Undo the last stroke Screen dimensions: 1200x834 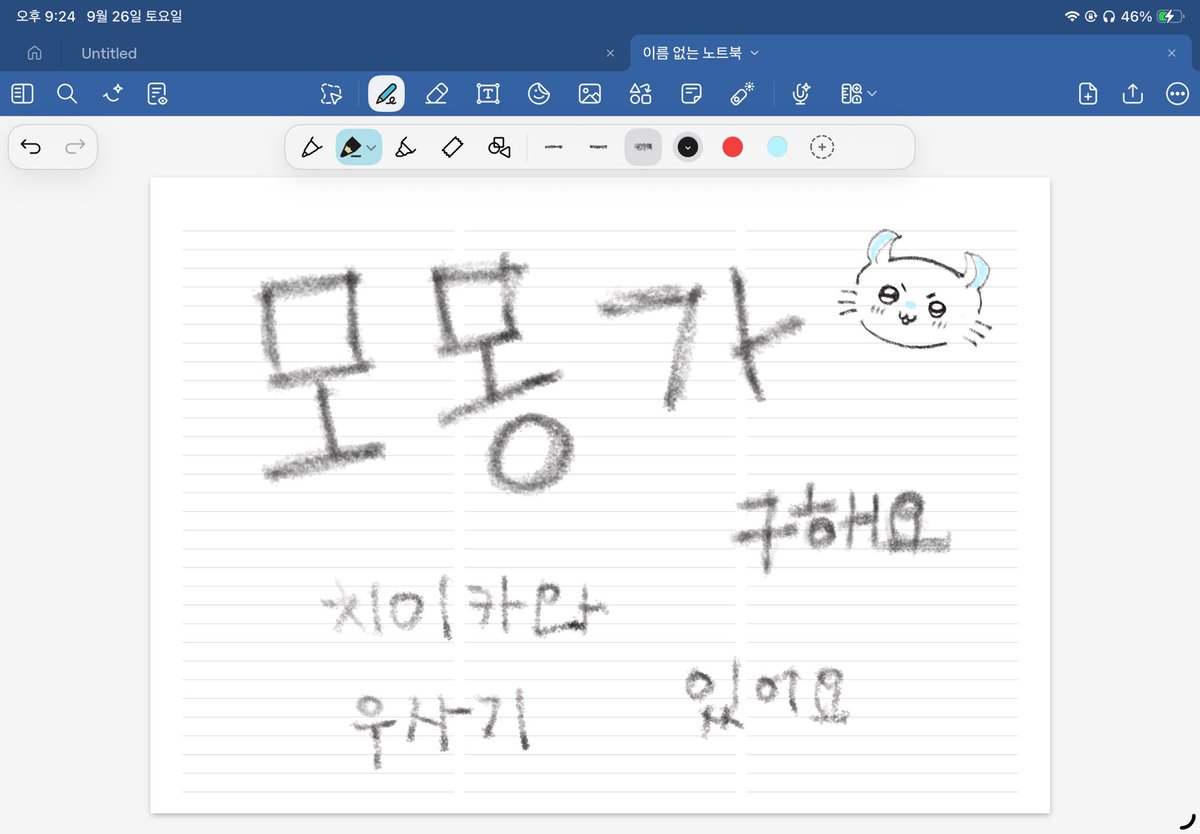point(31,147)
